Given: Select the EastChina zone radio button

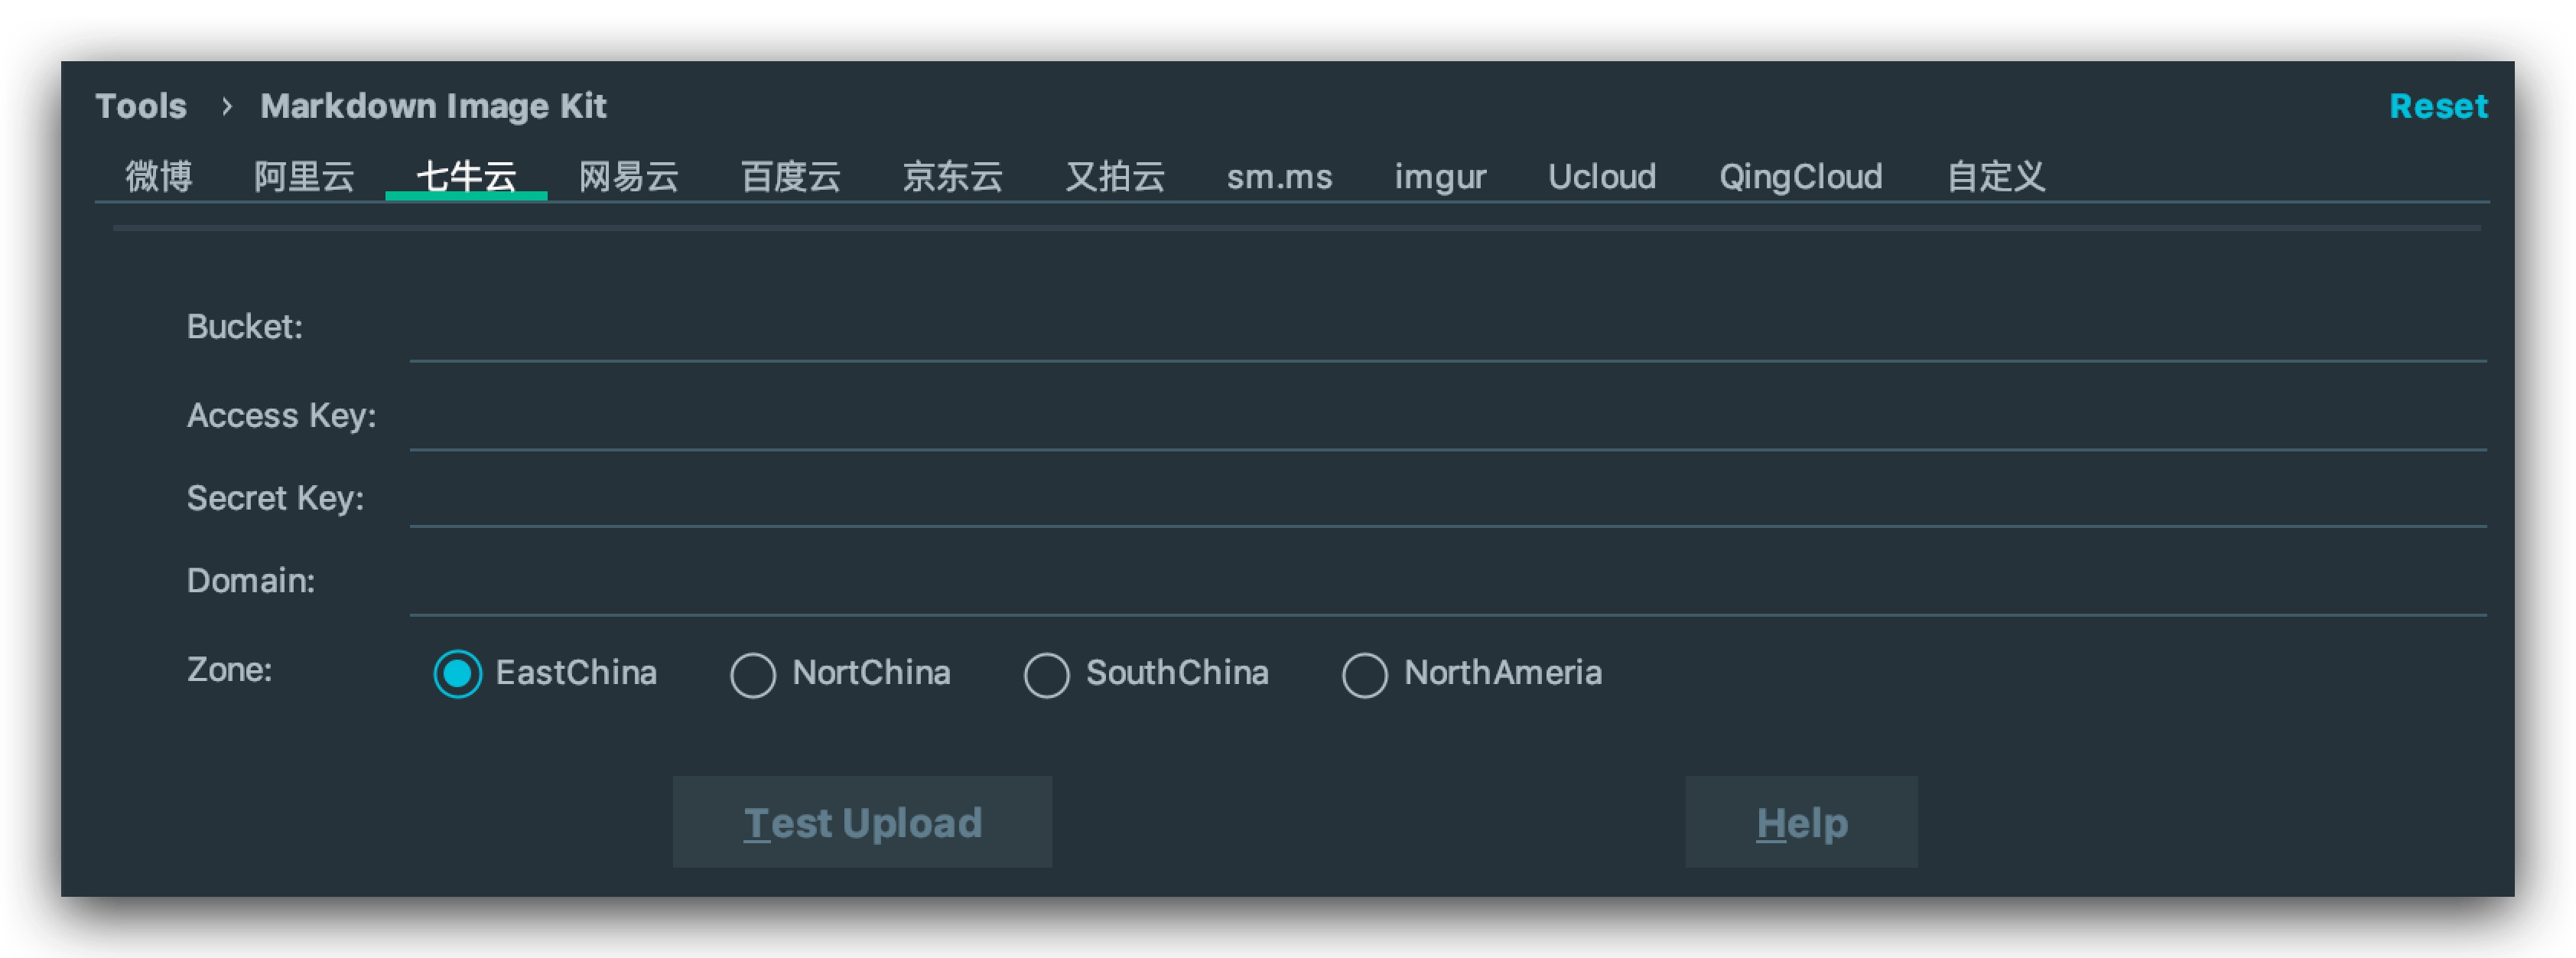Looking at the screenshot, I should (x=458, y=674).
